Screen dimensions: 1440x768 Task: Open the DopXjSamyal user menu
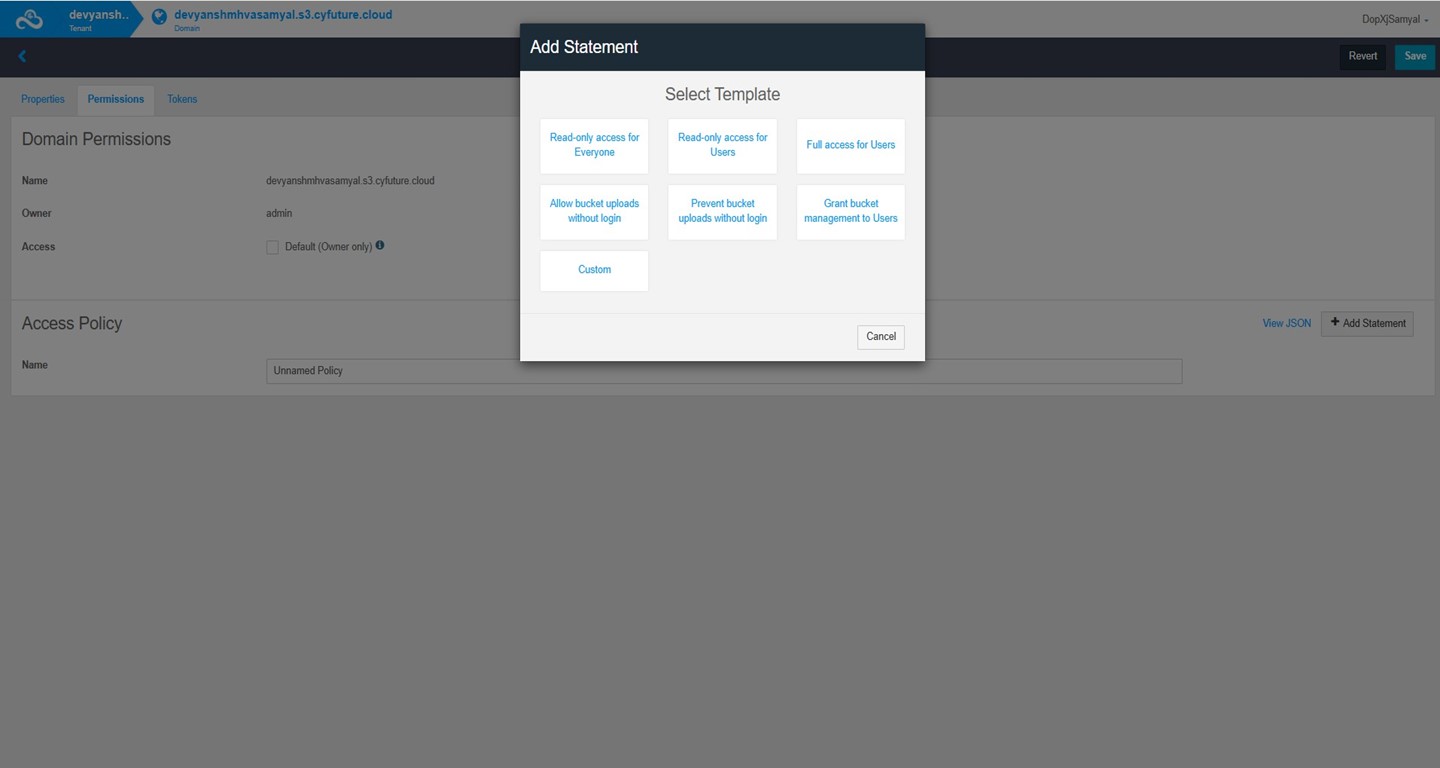pos(1394,18)
